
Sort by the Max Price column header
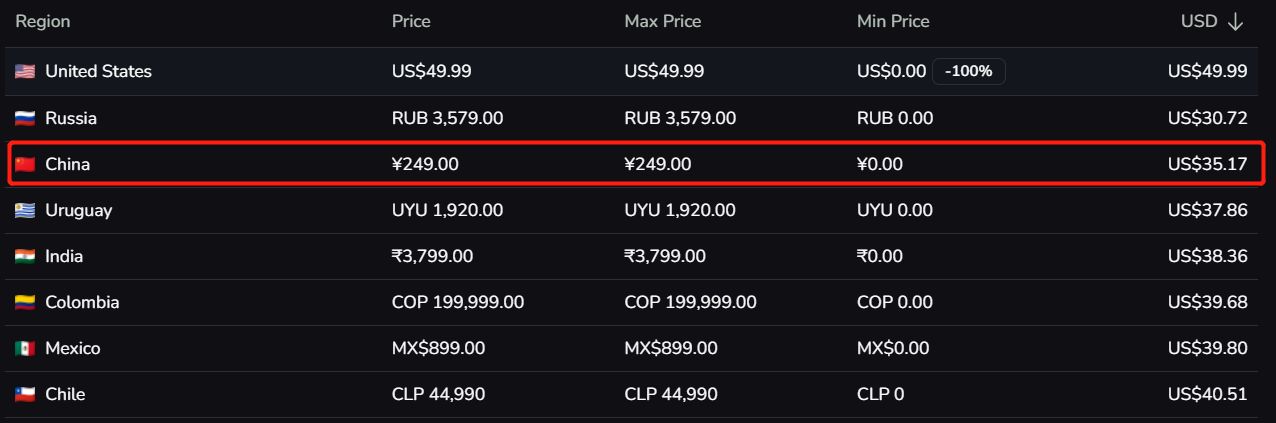[x=663, y=21]
